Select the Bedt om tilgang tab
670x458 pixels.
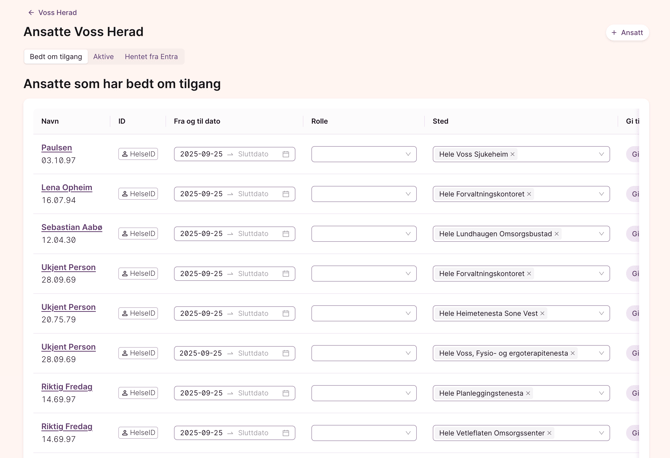(x=56, y=56)
